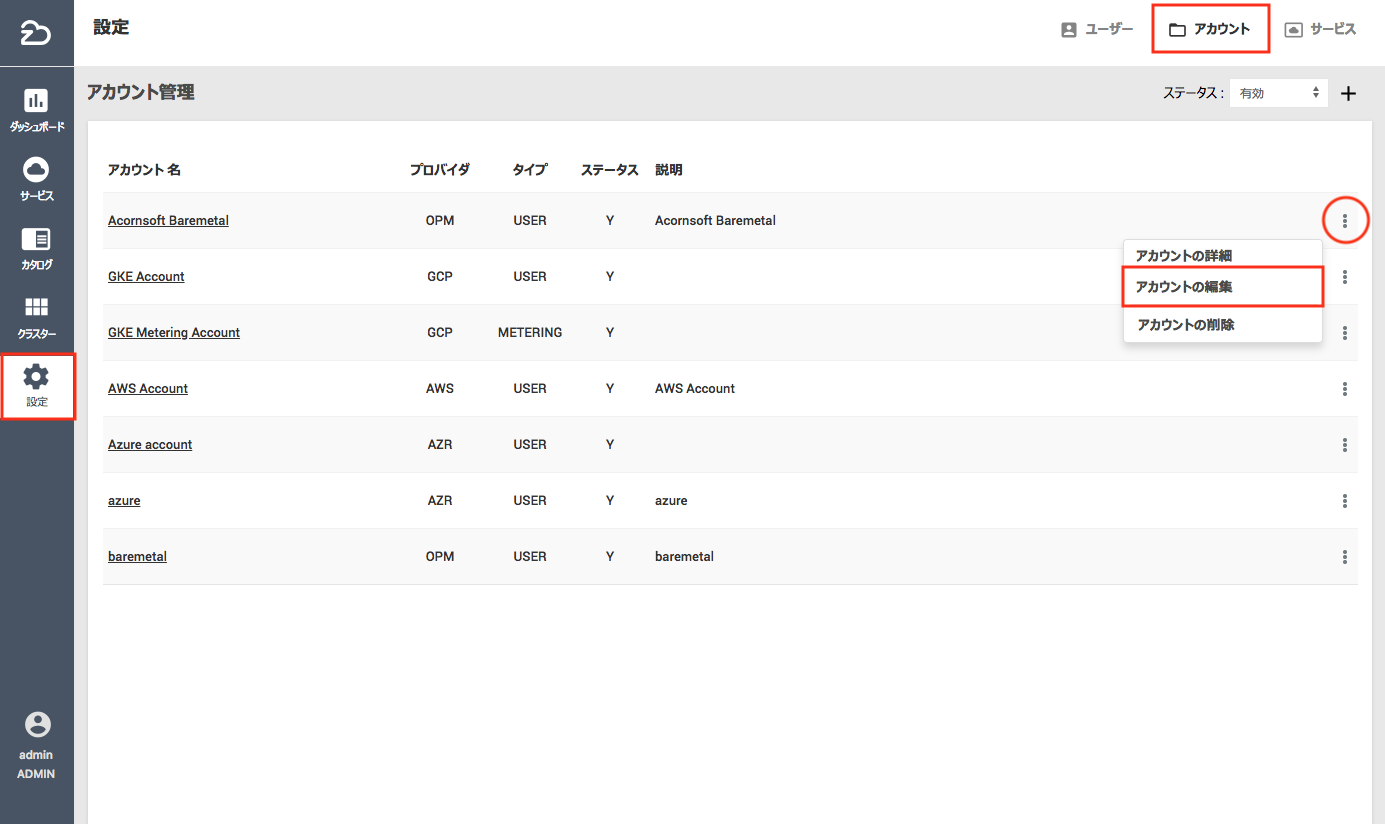Click the cloud logo in sidebar top
This screenshot has width=1385, height=824.
point(36,34)
